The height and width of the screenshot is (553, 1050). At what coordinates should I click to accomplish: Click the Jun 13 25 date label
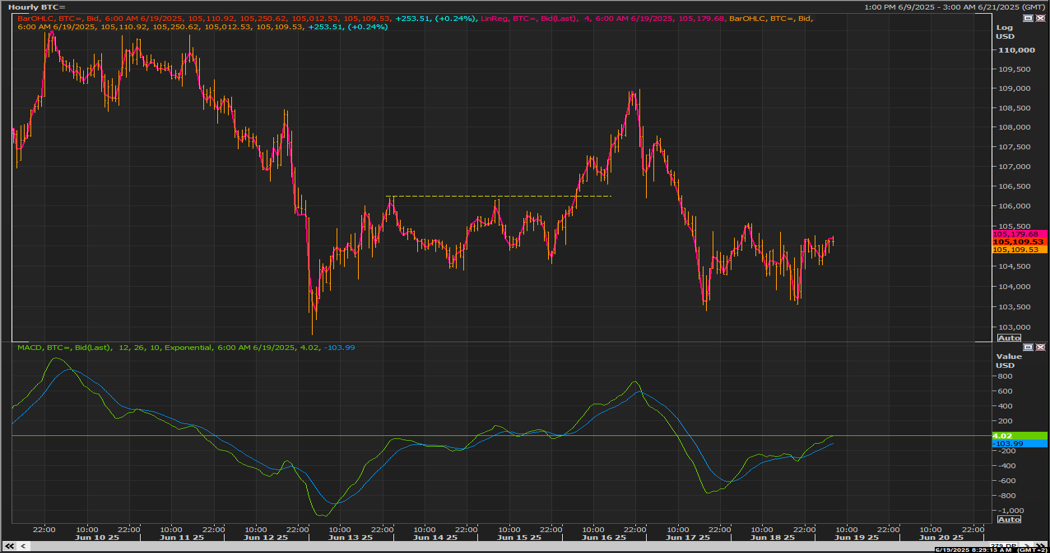(x=350, y=538)
